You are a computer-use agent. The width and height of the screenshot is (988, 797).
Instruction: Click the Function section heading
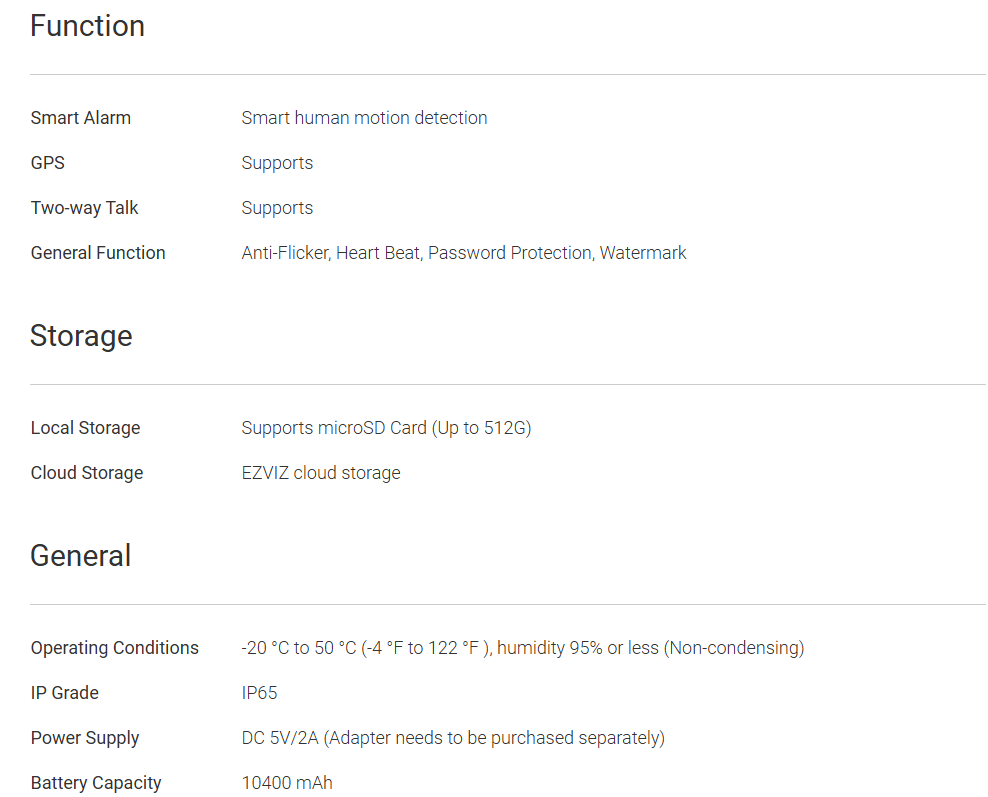[x=87, y=26]
